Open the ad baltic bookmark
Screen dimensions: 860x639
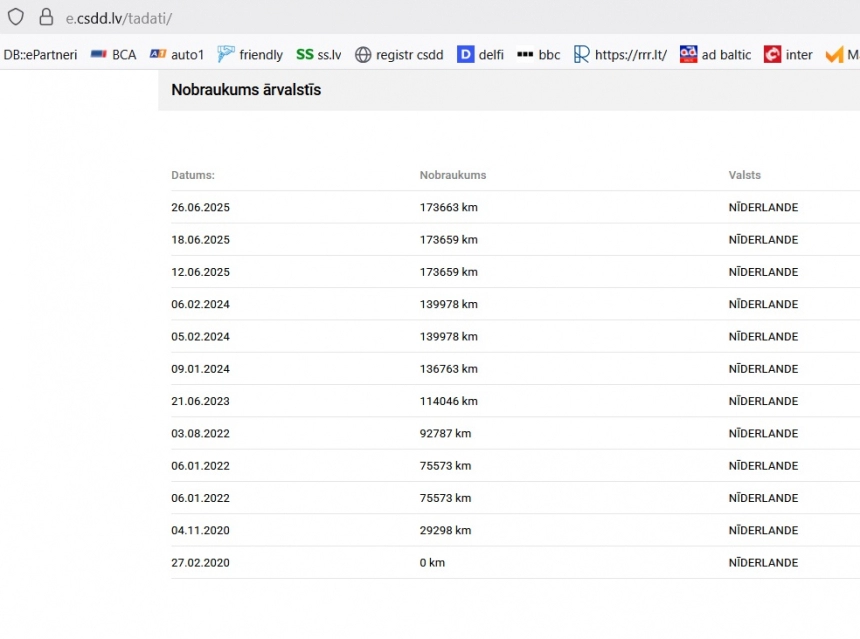pyautogui.click(x=715, y=55)
